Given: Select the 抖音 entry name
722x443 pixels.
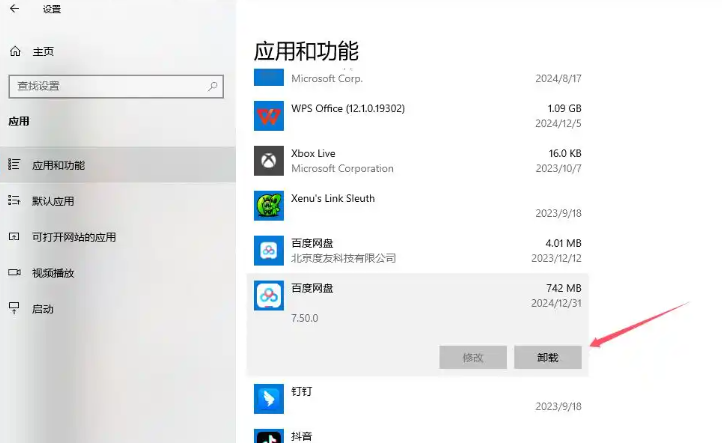Looking at the screenshot, I should [302, 436].
